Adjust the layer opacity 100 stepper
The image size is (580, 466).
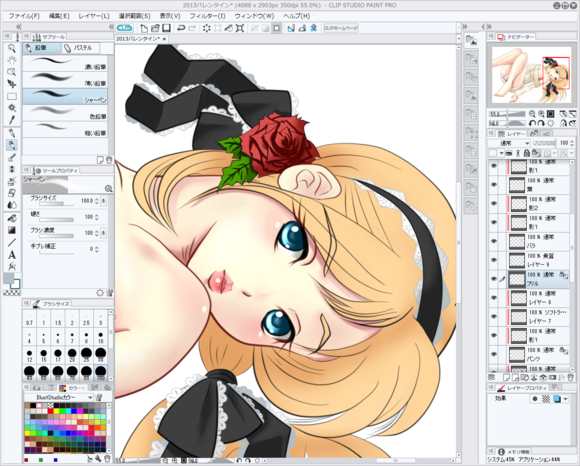pyautogui.click(x=571, y=143)
